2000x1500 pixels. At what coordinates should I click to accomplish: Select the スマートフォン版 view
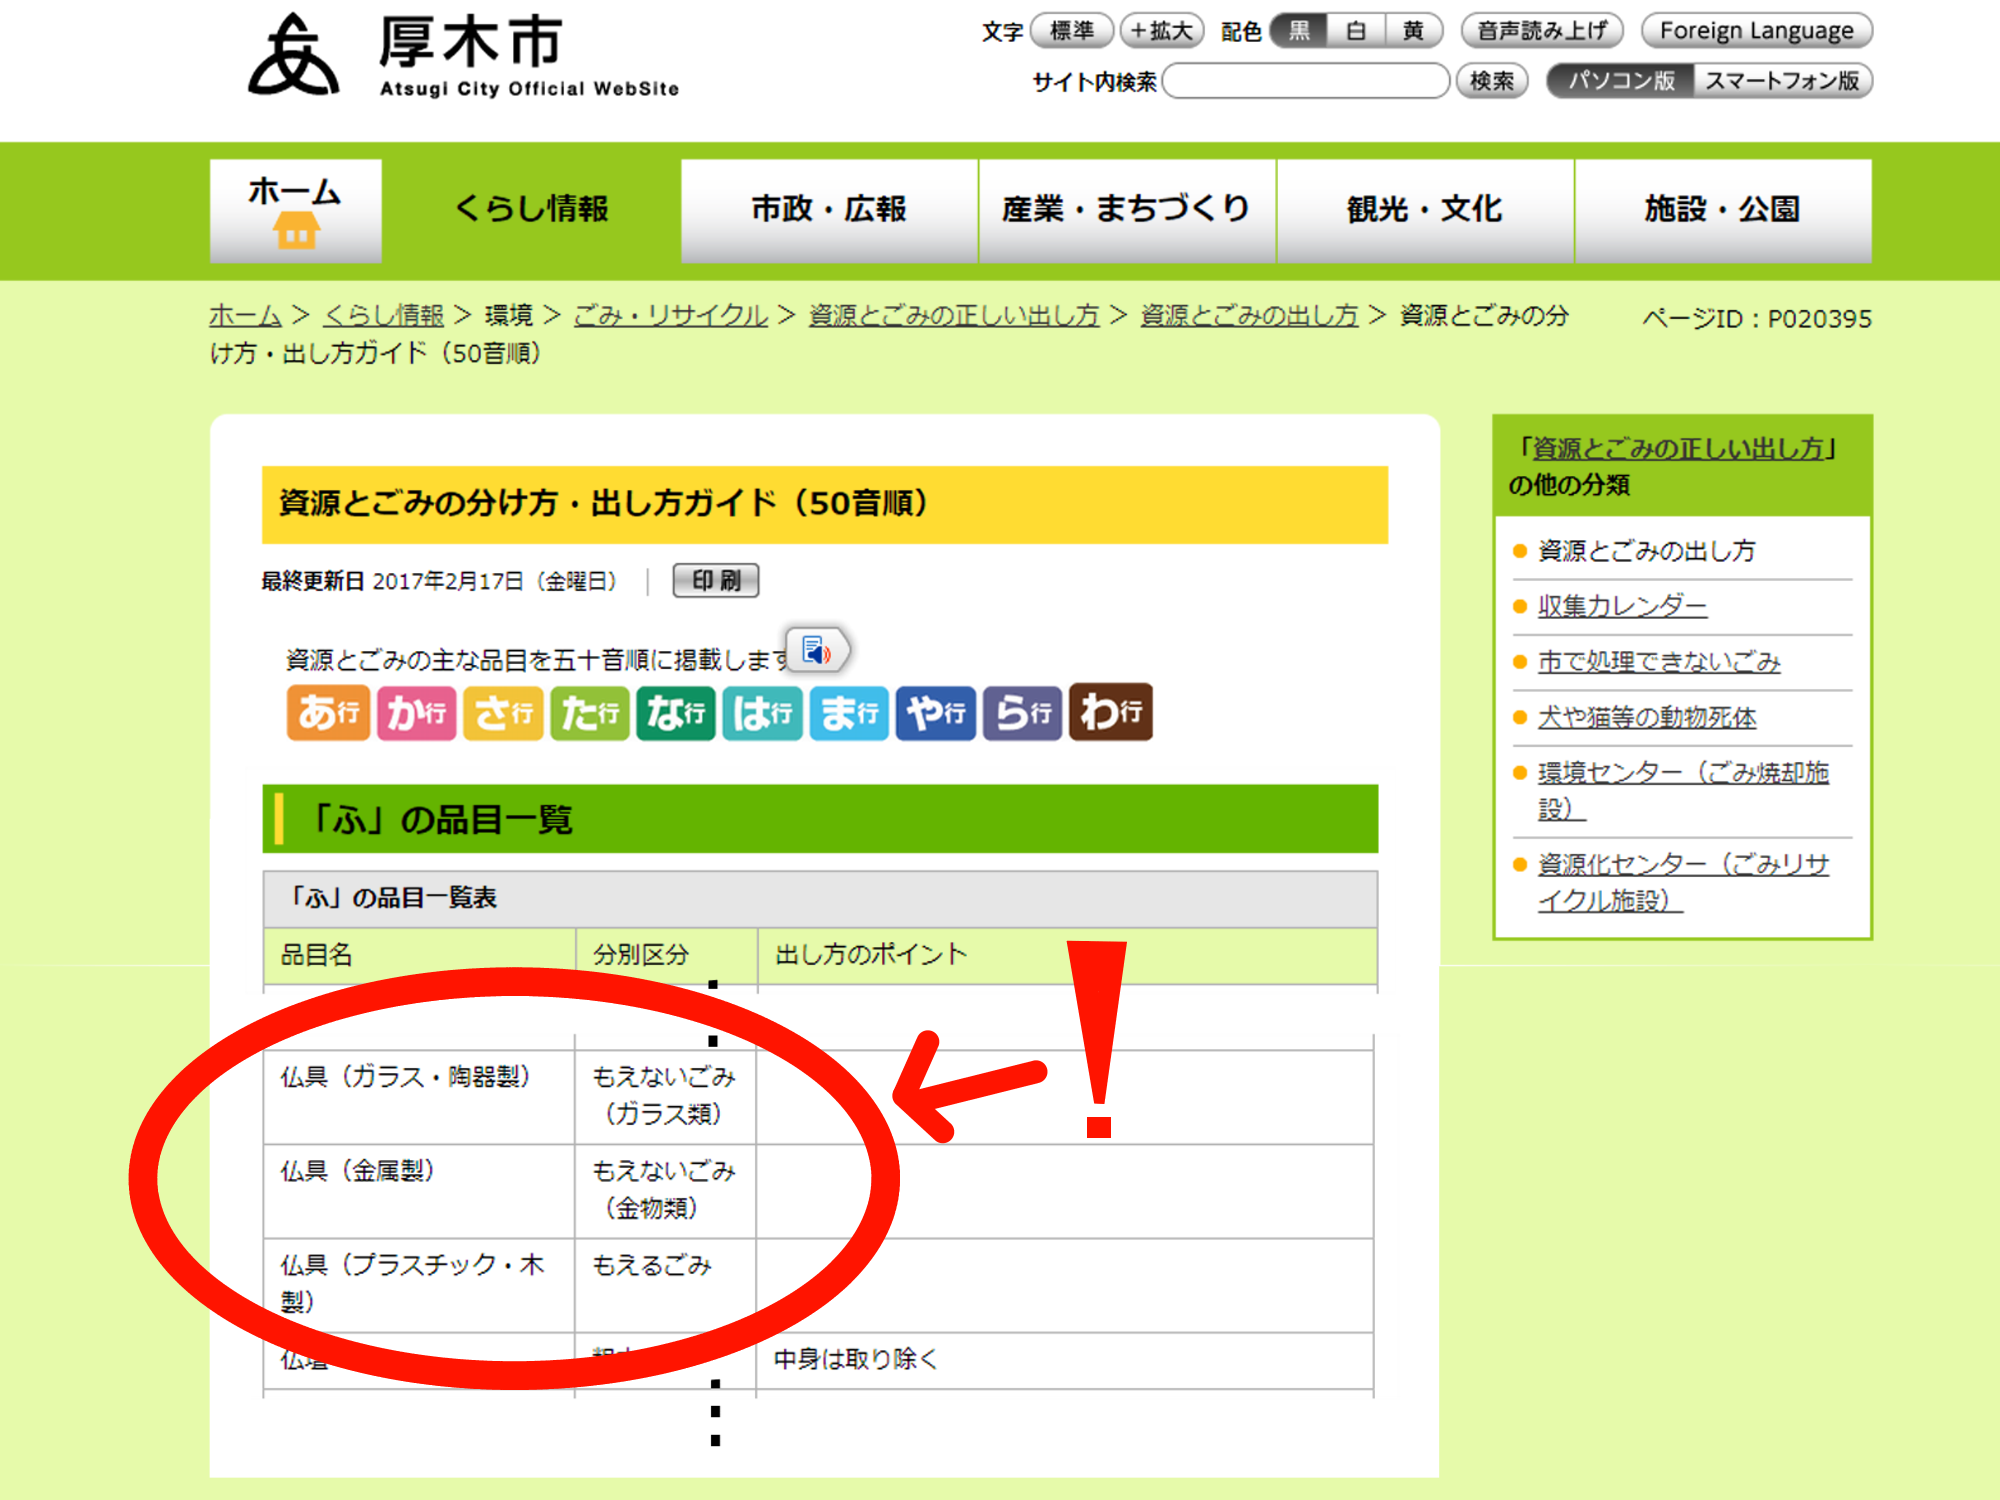pos(1782,81)
